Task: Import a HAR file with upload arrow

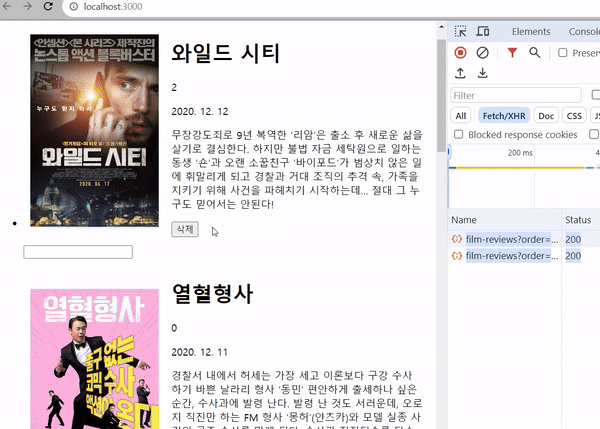Action: [x=460, y=73]
